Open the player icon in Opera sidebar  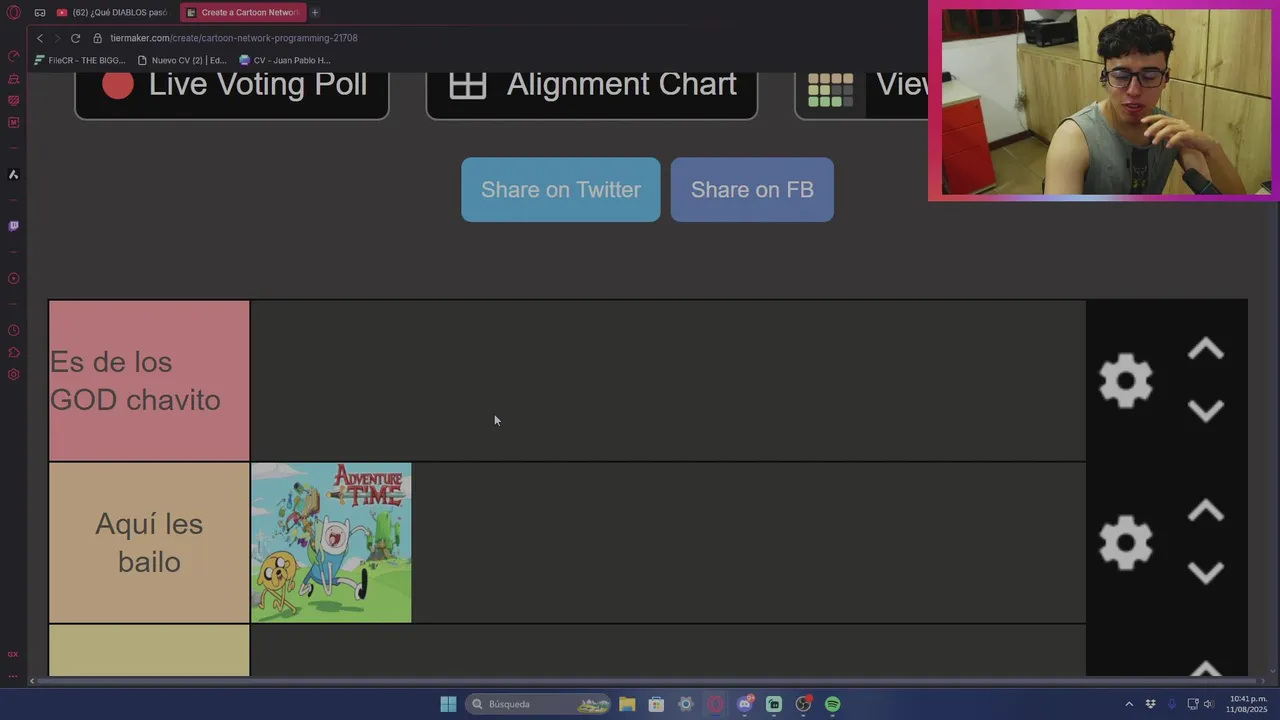pos(13,278)
